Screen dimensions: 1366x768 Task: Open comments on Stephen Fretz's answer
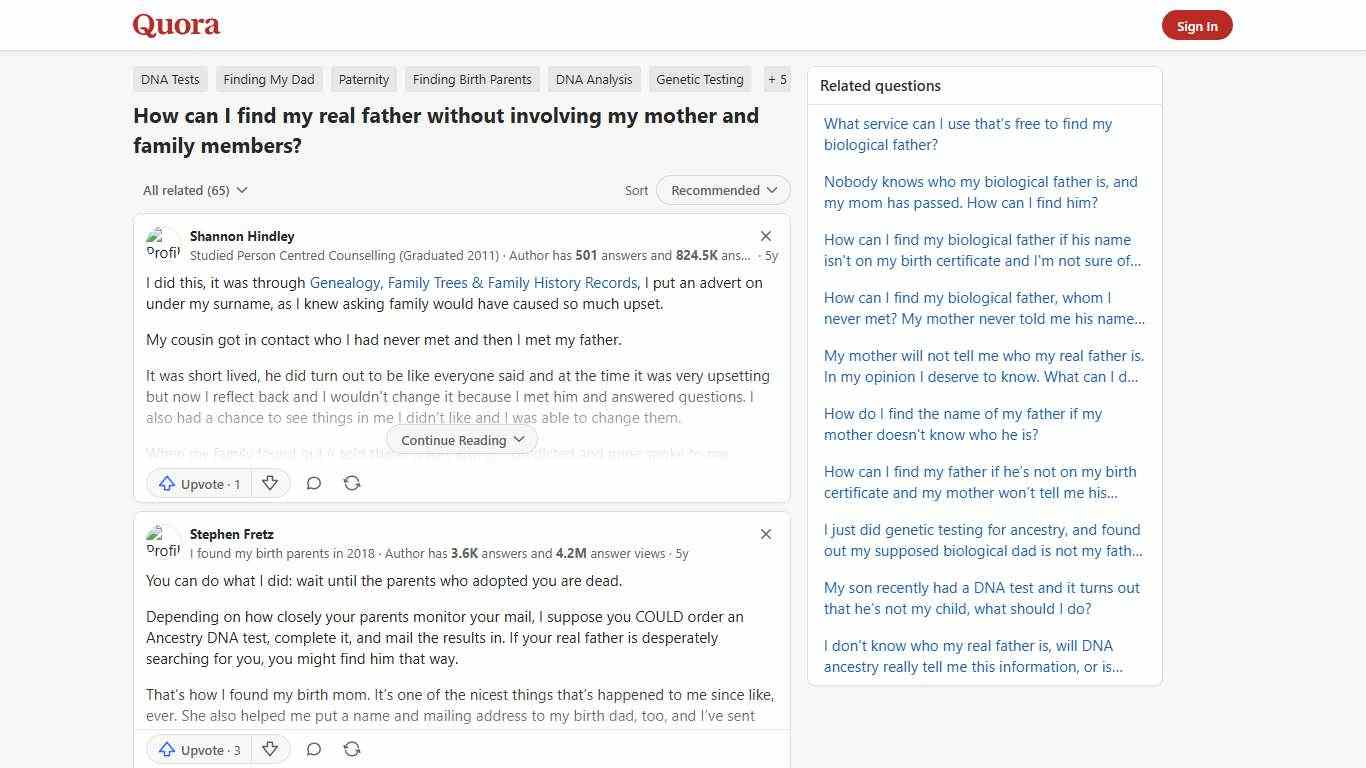point(313,749)
